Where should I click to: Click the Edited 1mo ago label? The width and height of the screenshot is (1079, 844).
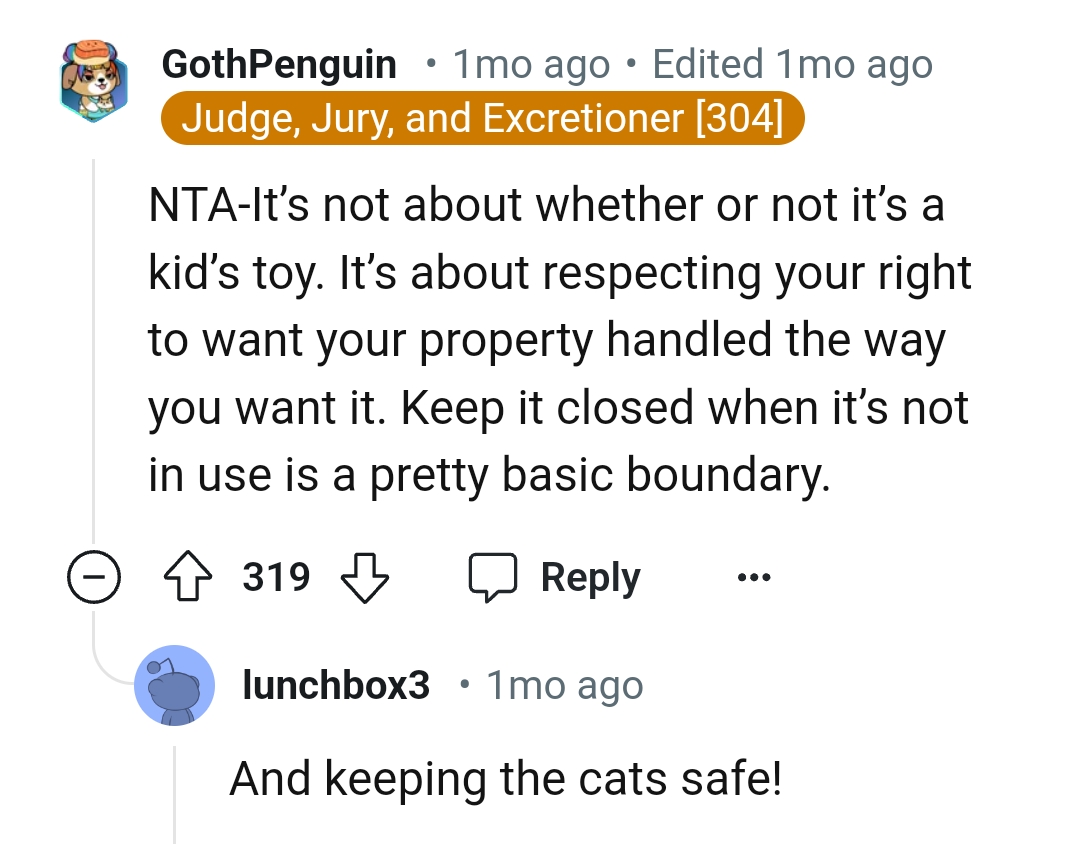pyautogui.click(x=791, y=65)
